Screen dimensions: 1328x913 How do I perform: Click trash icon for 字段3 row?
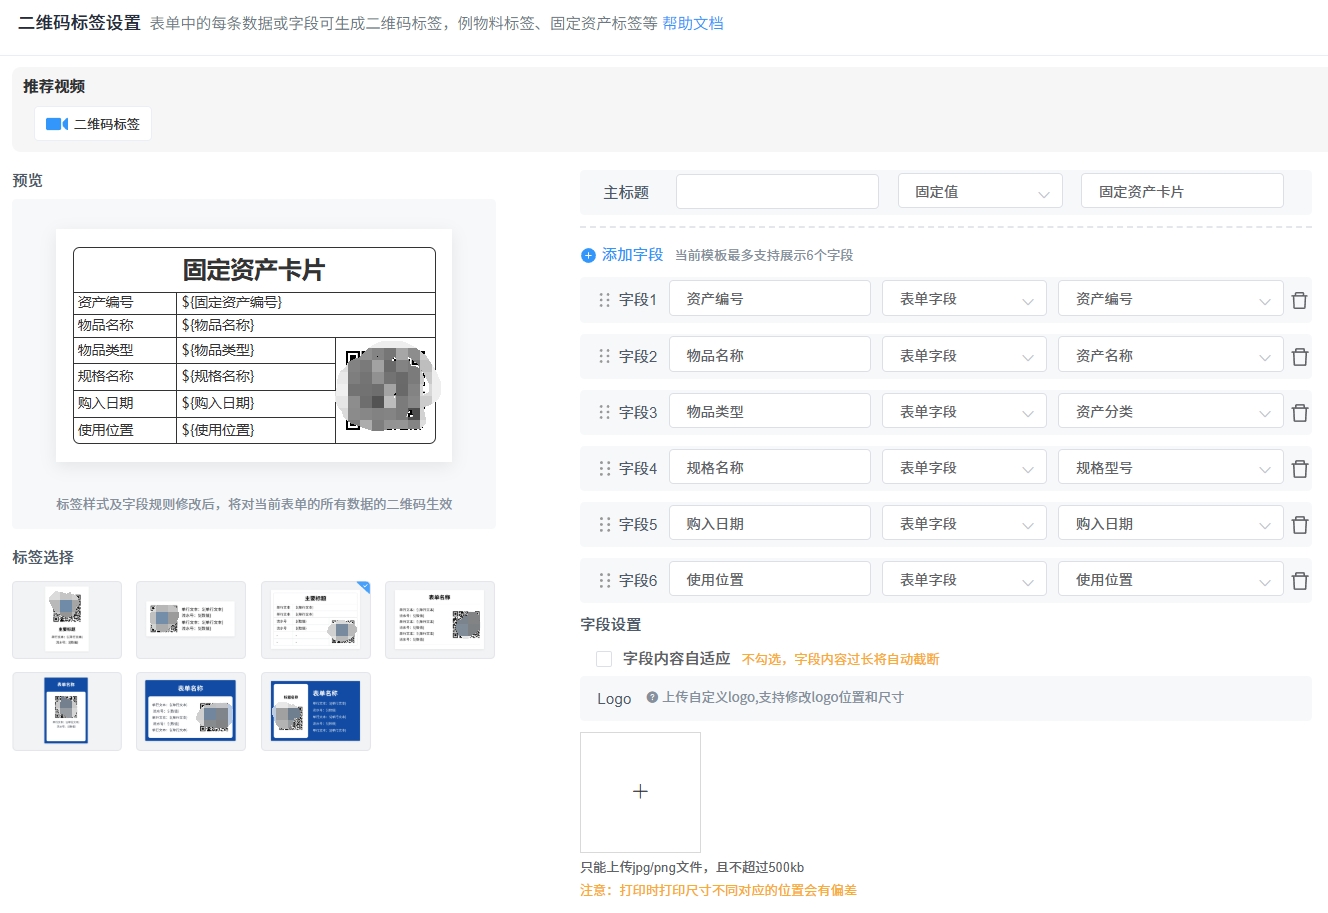[1299, 413]
